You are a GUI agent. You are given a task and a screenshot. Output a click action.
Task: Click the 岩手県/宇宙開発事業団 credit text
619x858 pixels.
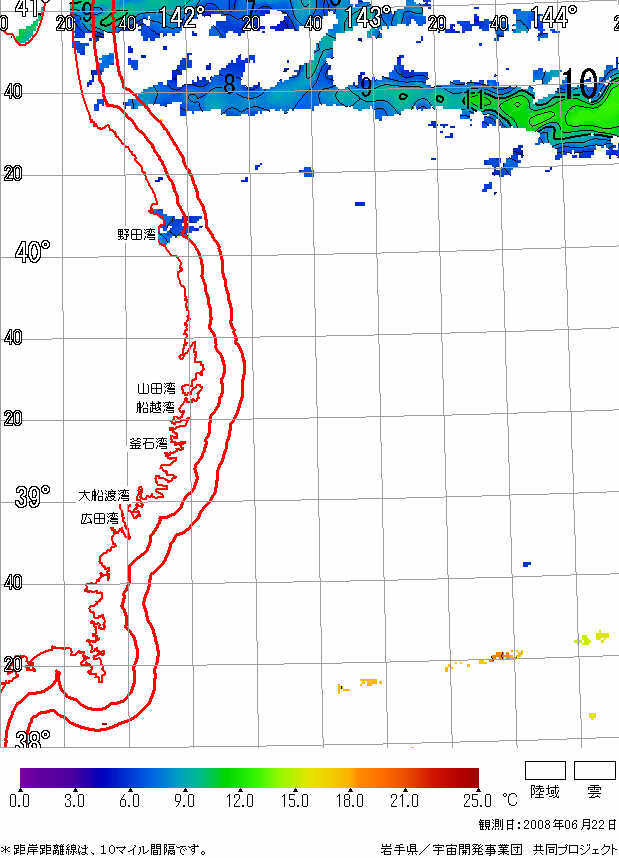(x=451, y=849)
